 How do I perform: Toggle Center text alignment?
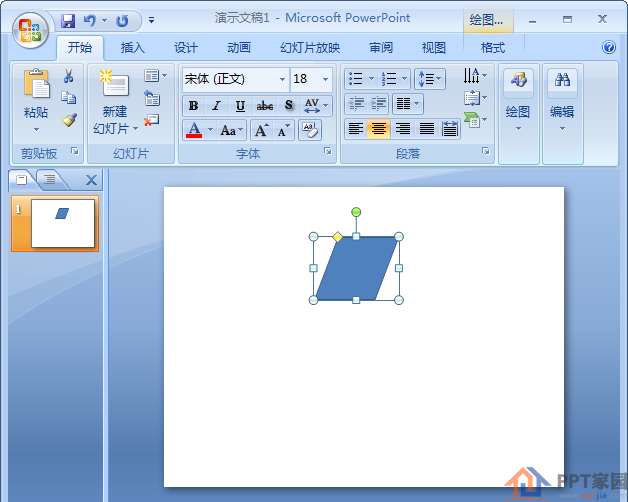pos(378,129)
